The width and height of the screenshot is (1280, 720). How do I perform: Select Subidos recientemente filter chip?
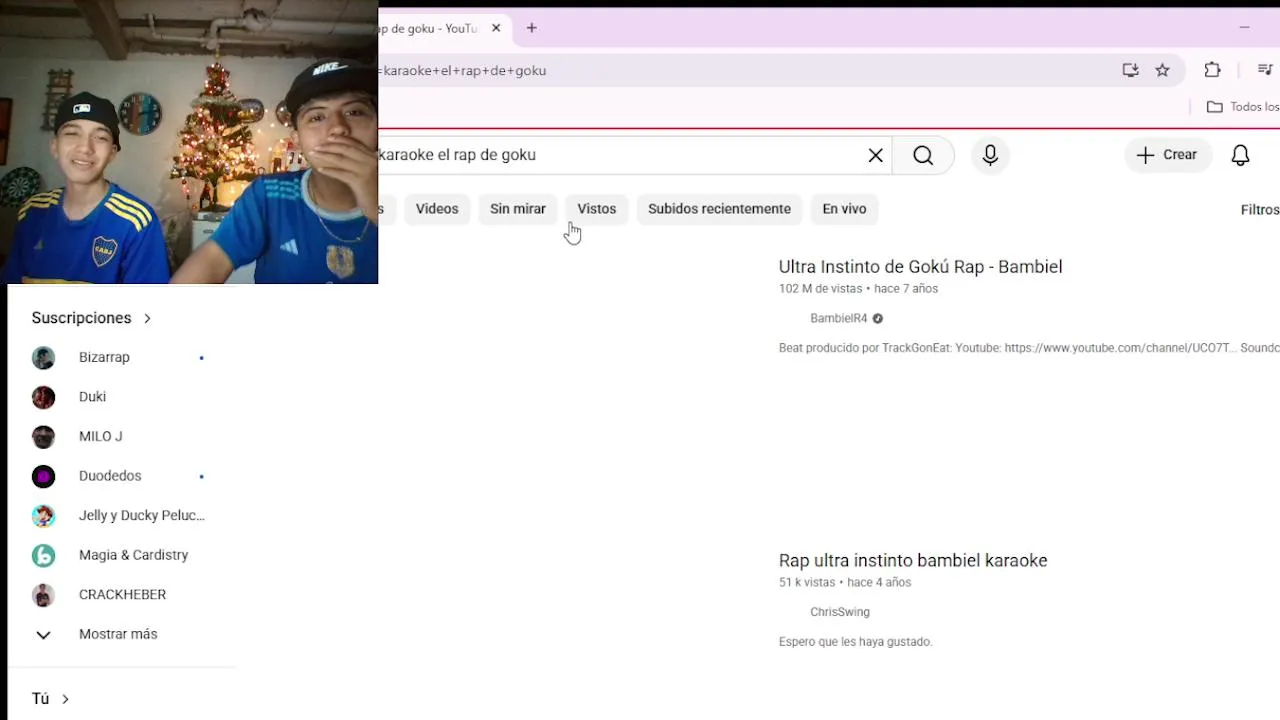coord(719,209)
